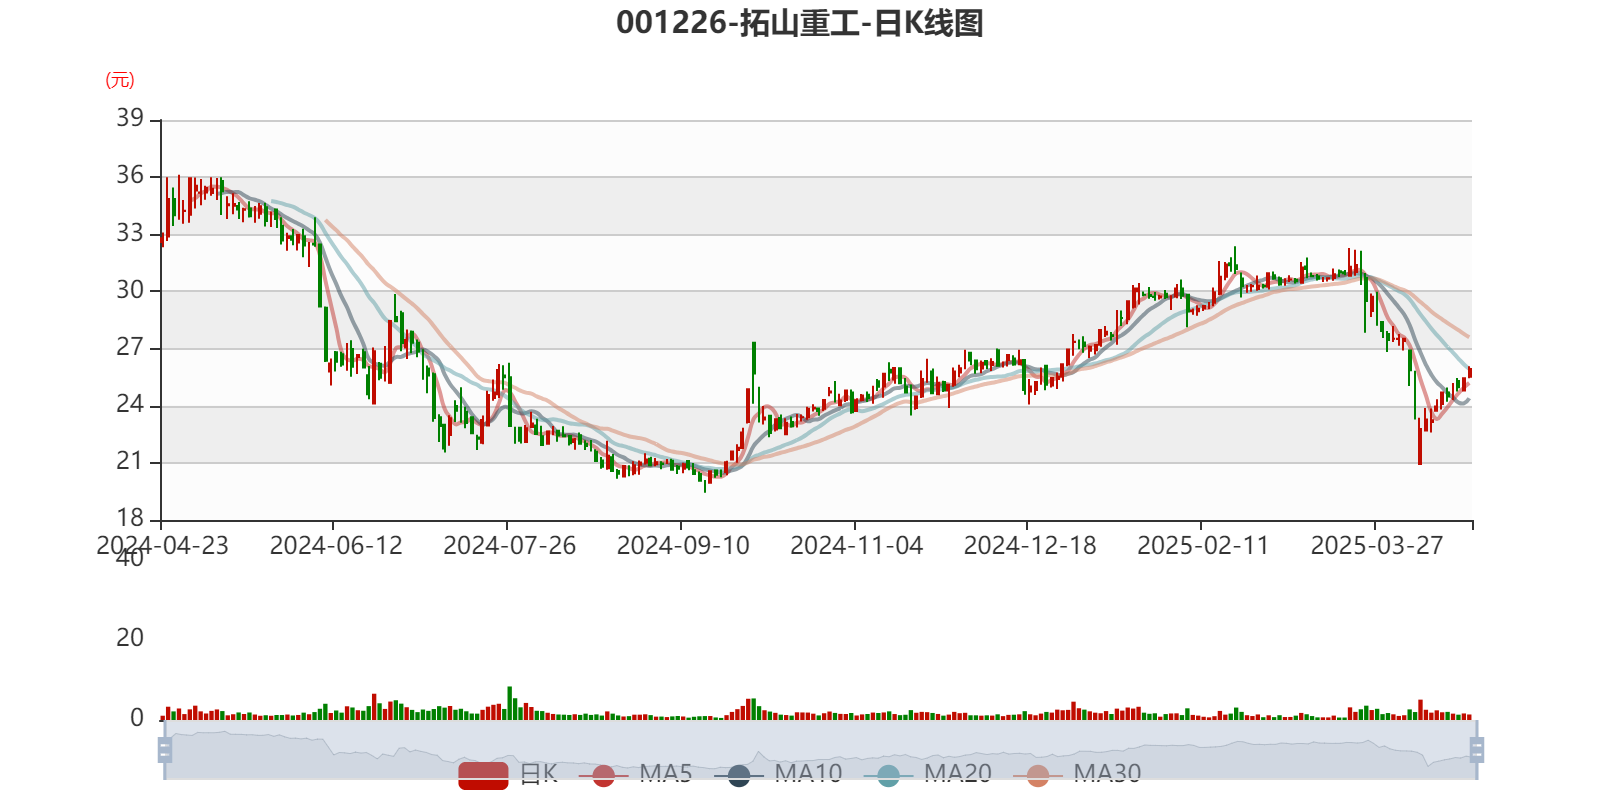Viewport: 1600px width, 800px height.
Task: Click the y-axis price label 30
Action: coord(130,290)
